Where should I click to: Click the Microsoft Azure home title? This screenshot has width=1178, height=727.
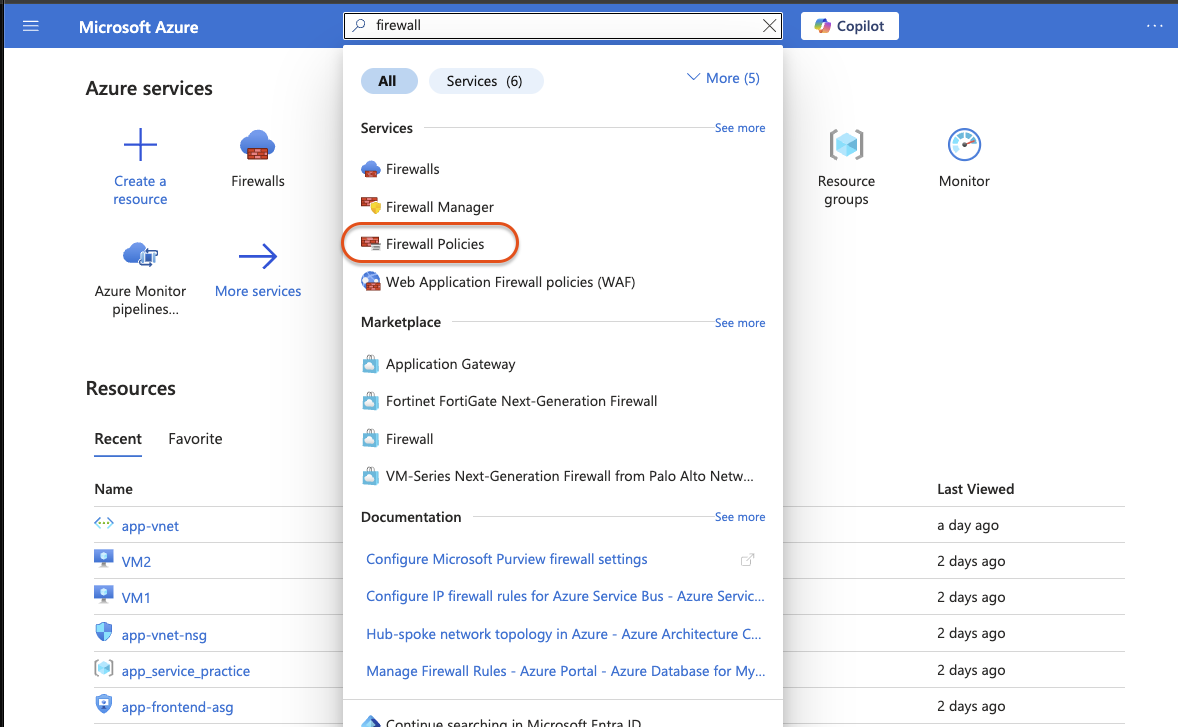[139, 27]
